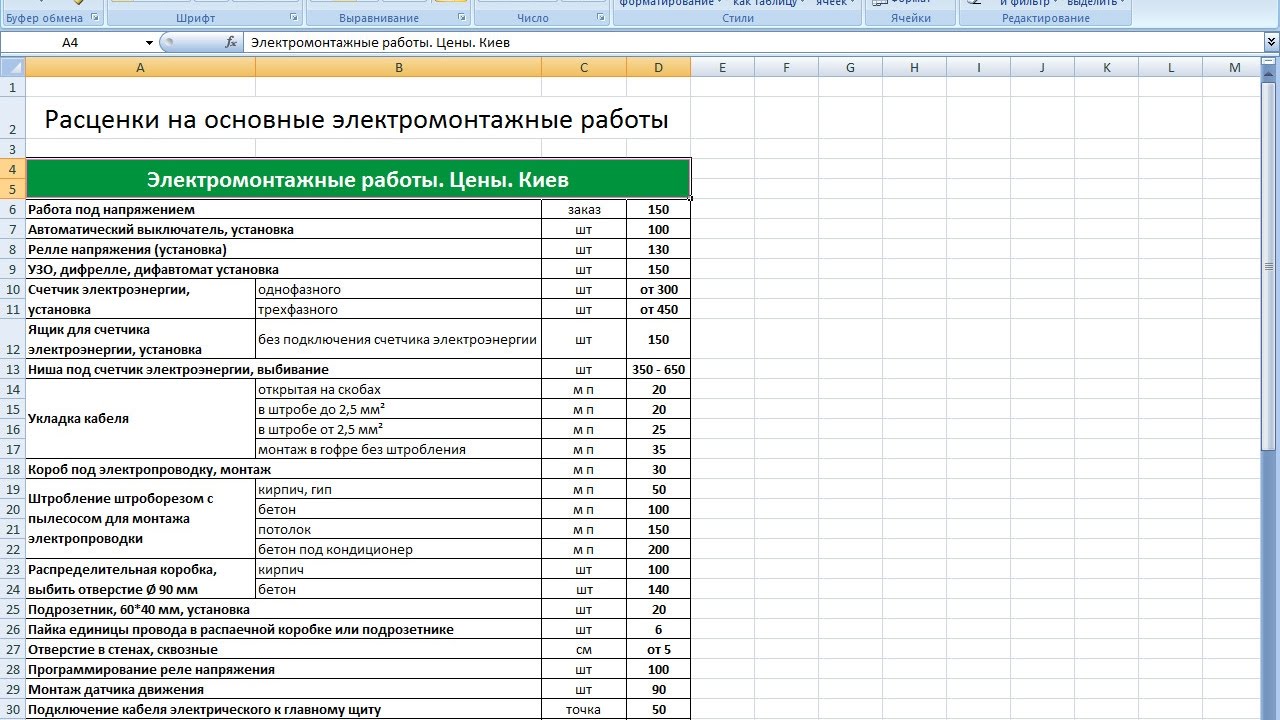1280x720 pixels.
Task: Select cell 'Штробление штроборезом с пылесосом'
Action: (140, 519)
